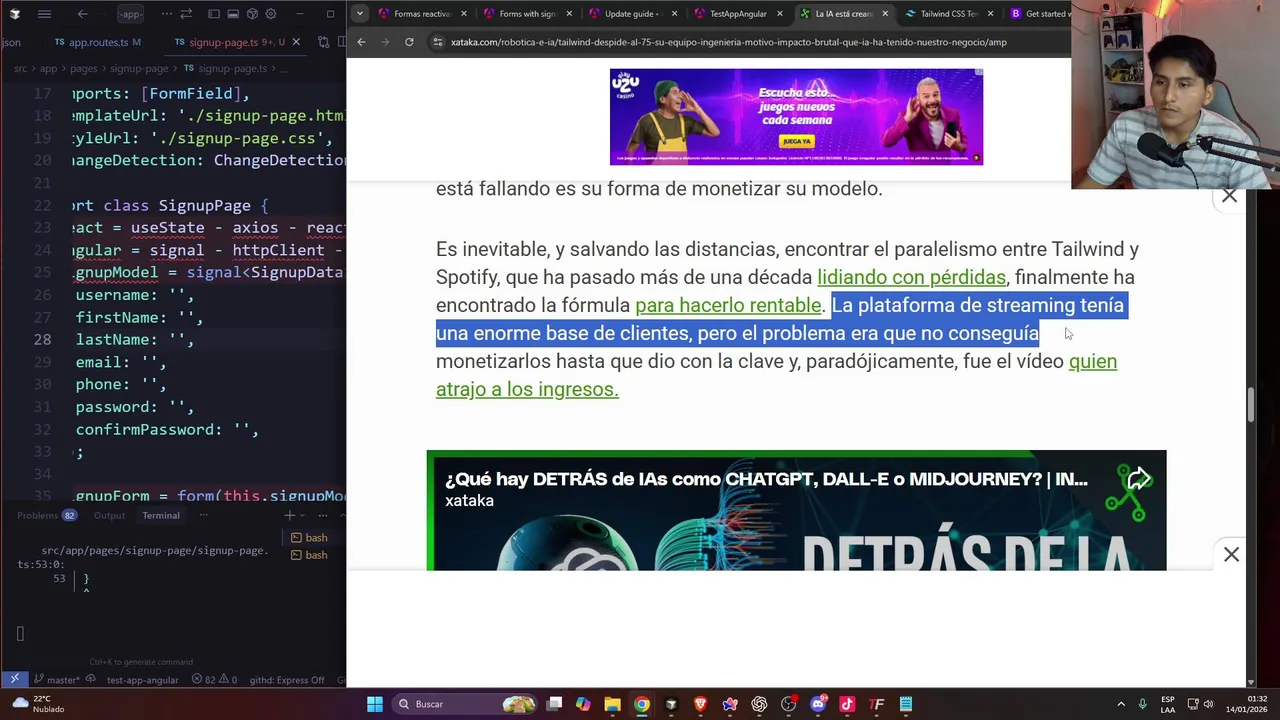
Task: Open the Cursor app menu hamburger icon
Action: click(44, 14)
